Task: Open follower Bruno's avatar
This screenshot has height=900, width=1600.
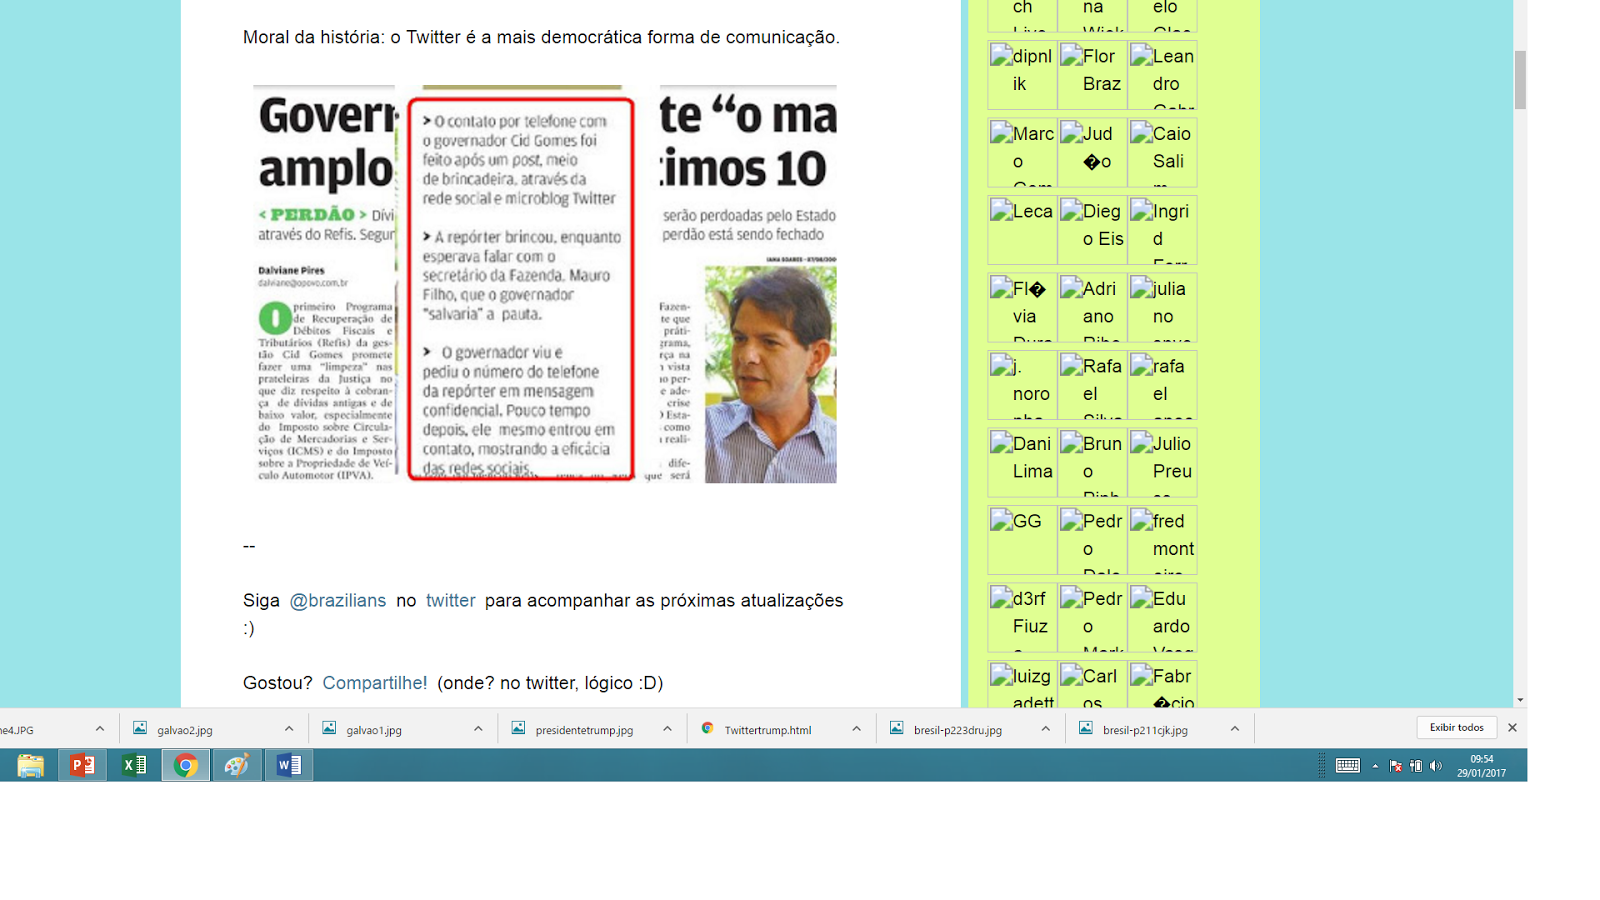Action: (1092, 462)
